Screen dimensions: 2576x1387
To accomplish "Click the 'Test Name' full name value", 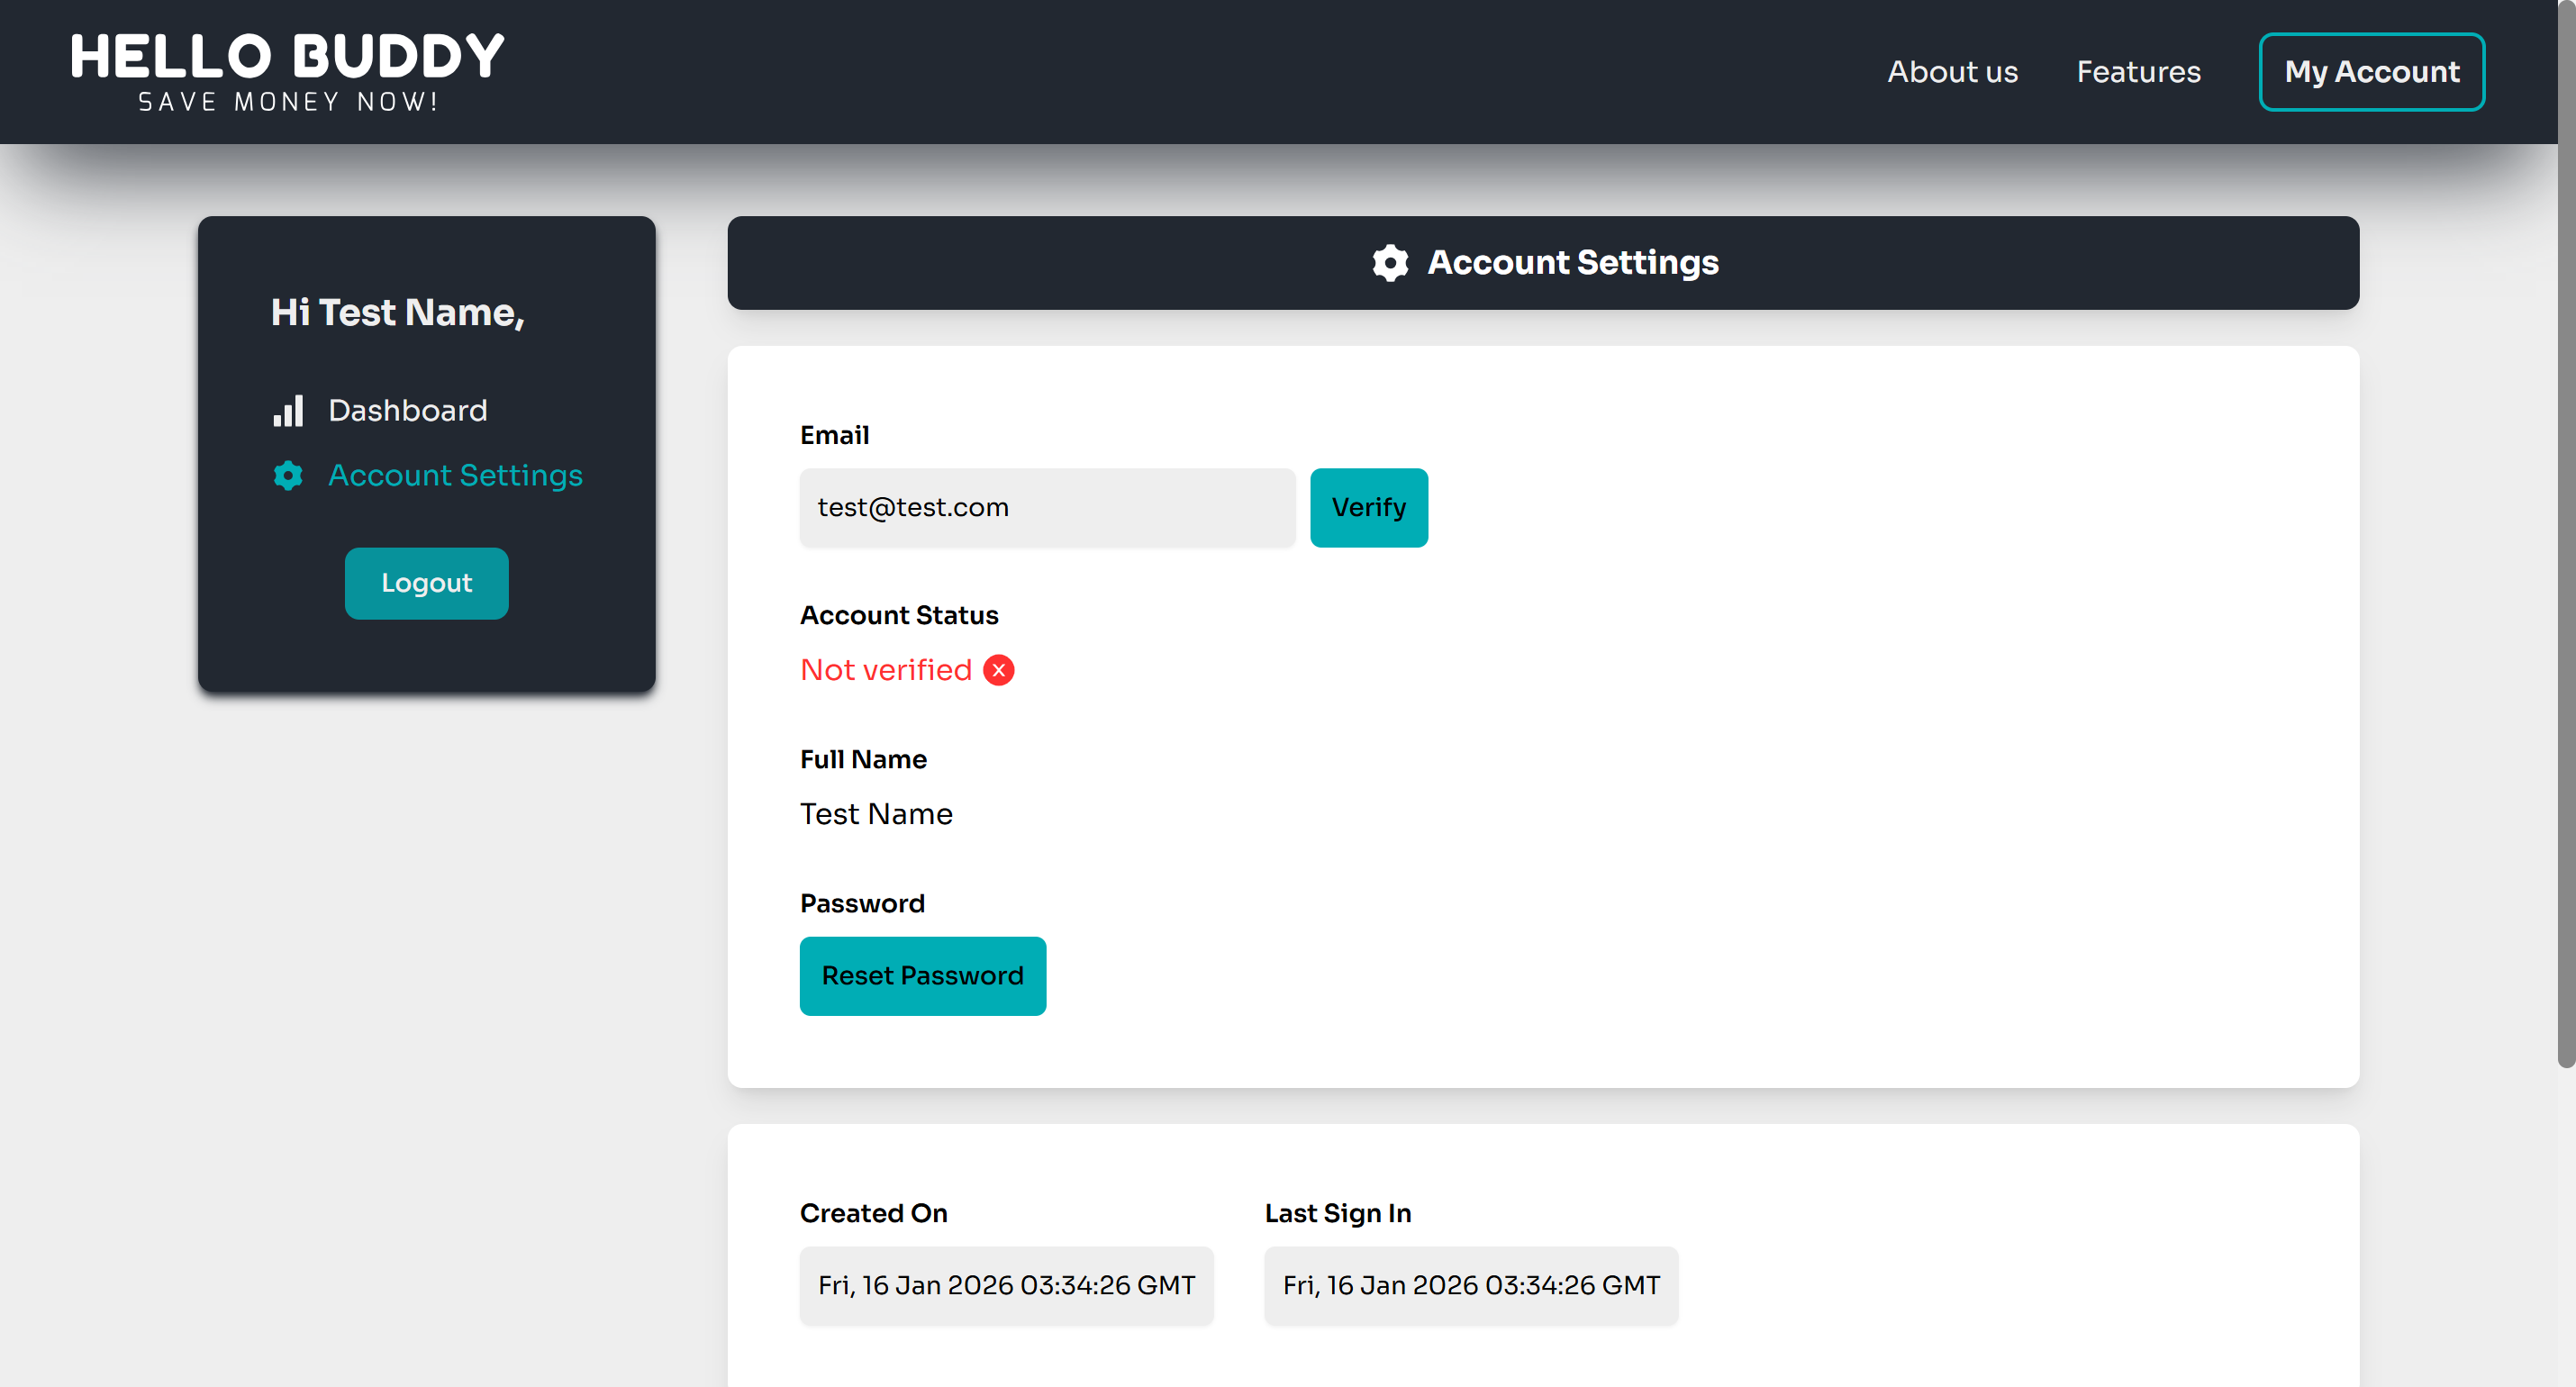I will pos(876,814).
